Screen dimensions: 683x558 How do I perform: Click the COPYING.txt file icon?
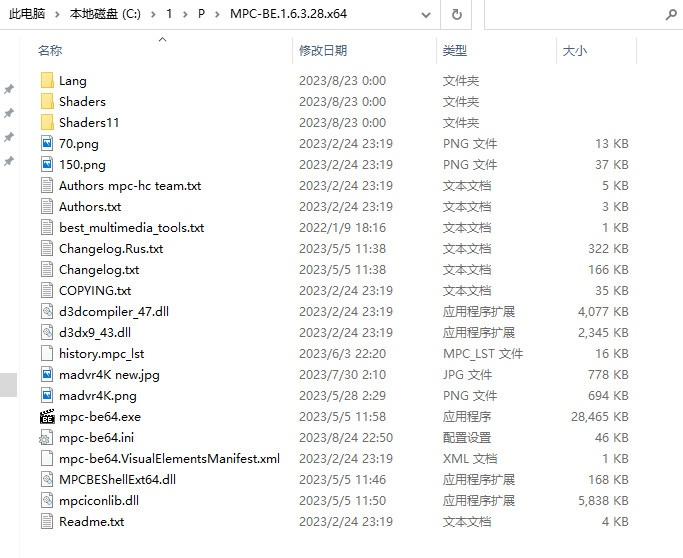click(47, 291)
